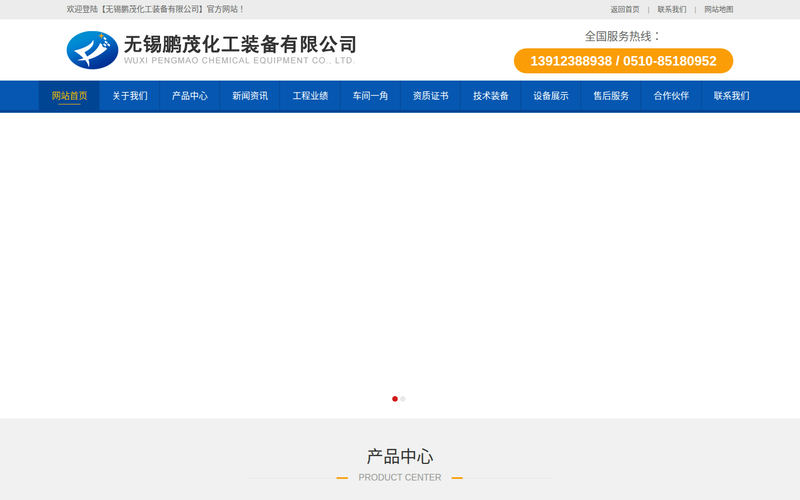Click the 全国服务热线 label
Image resolution: width=800 pixels, height=500 pixels.
[x=622, y=36]
